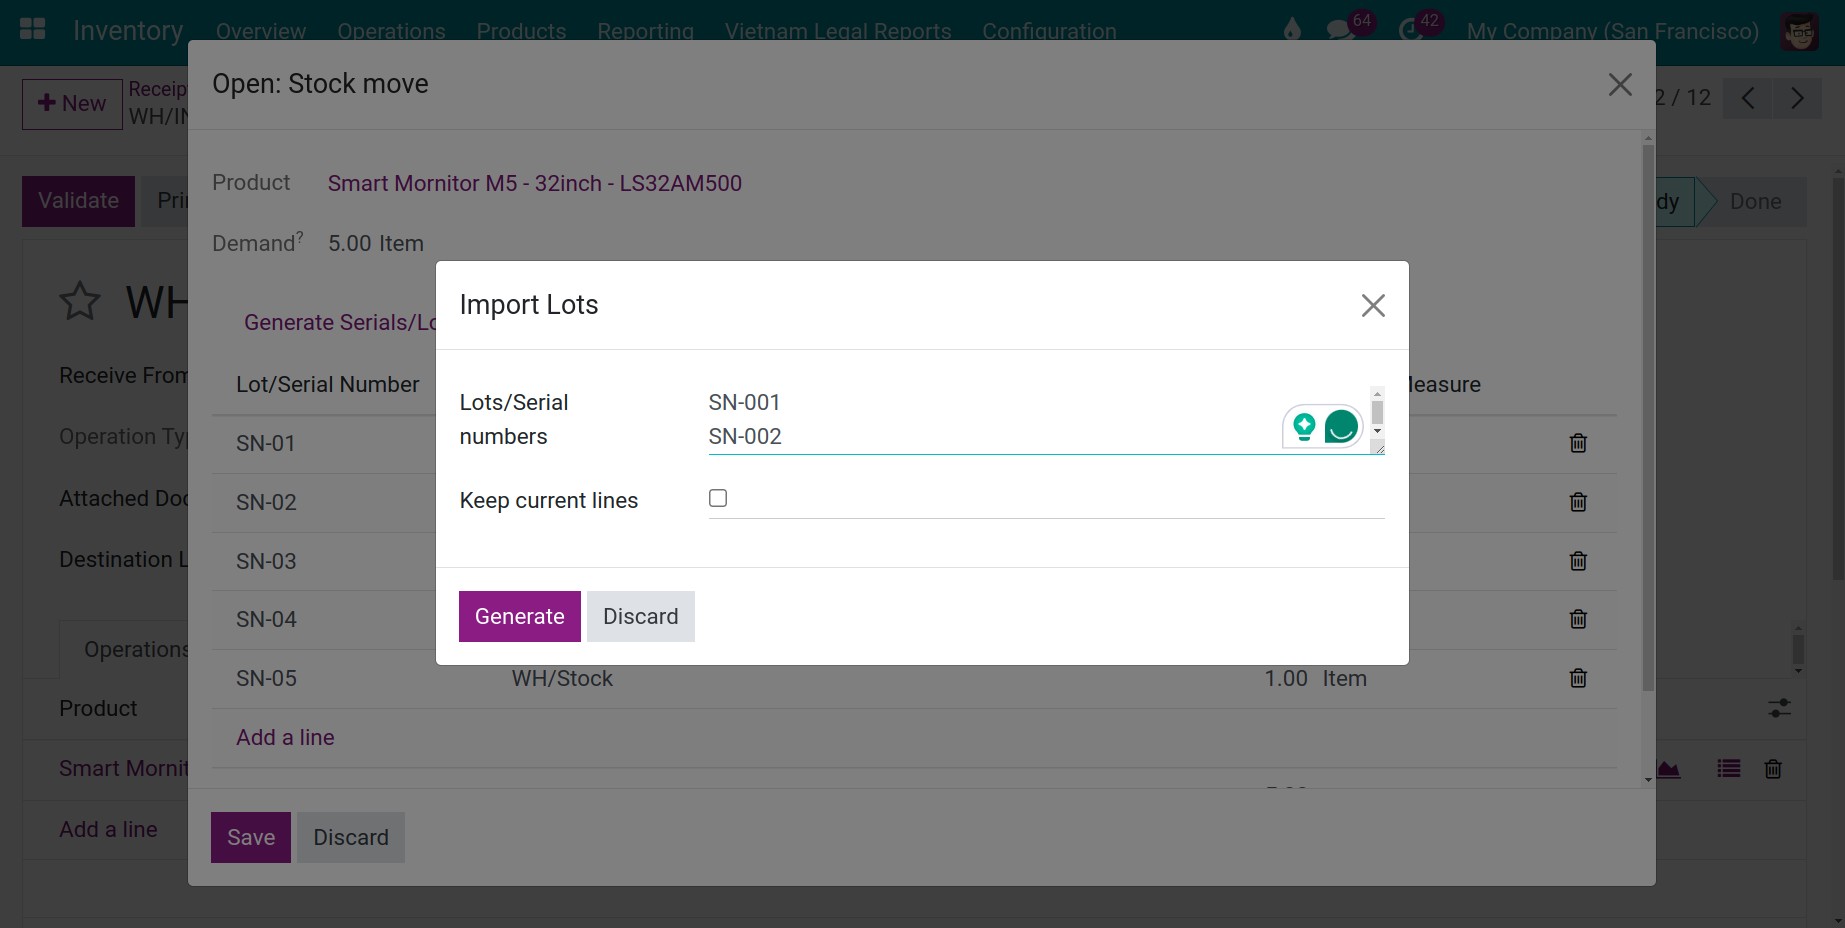Image resolution: width=1845 pixels, height=928 pixels.
Task: Click the SN-04 lot cell
Action: point(266,619)
